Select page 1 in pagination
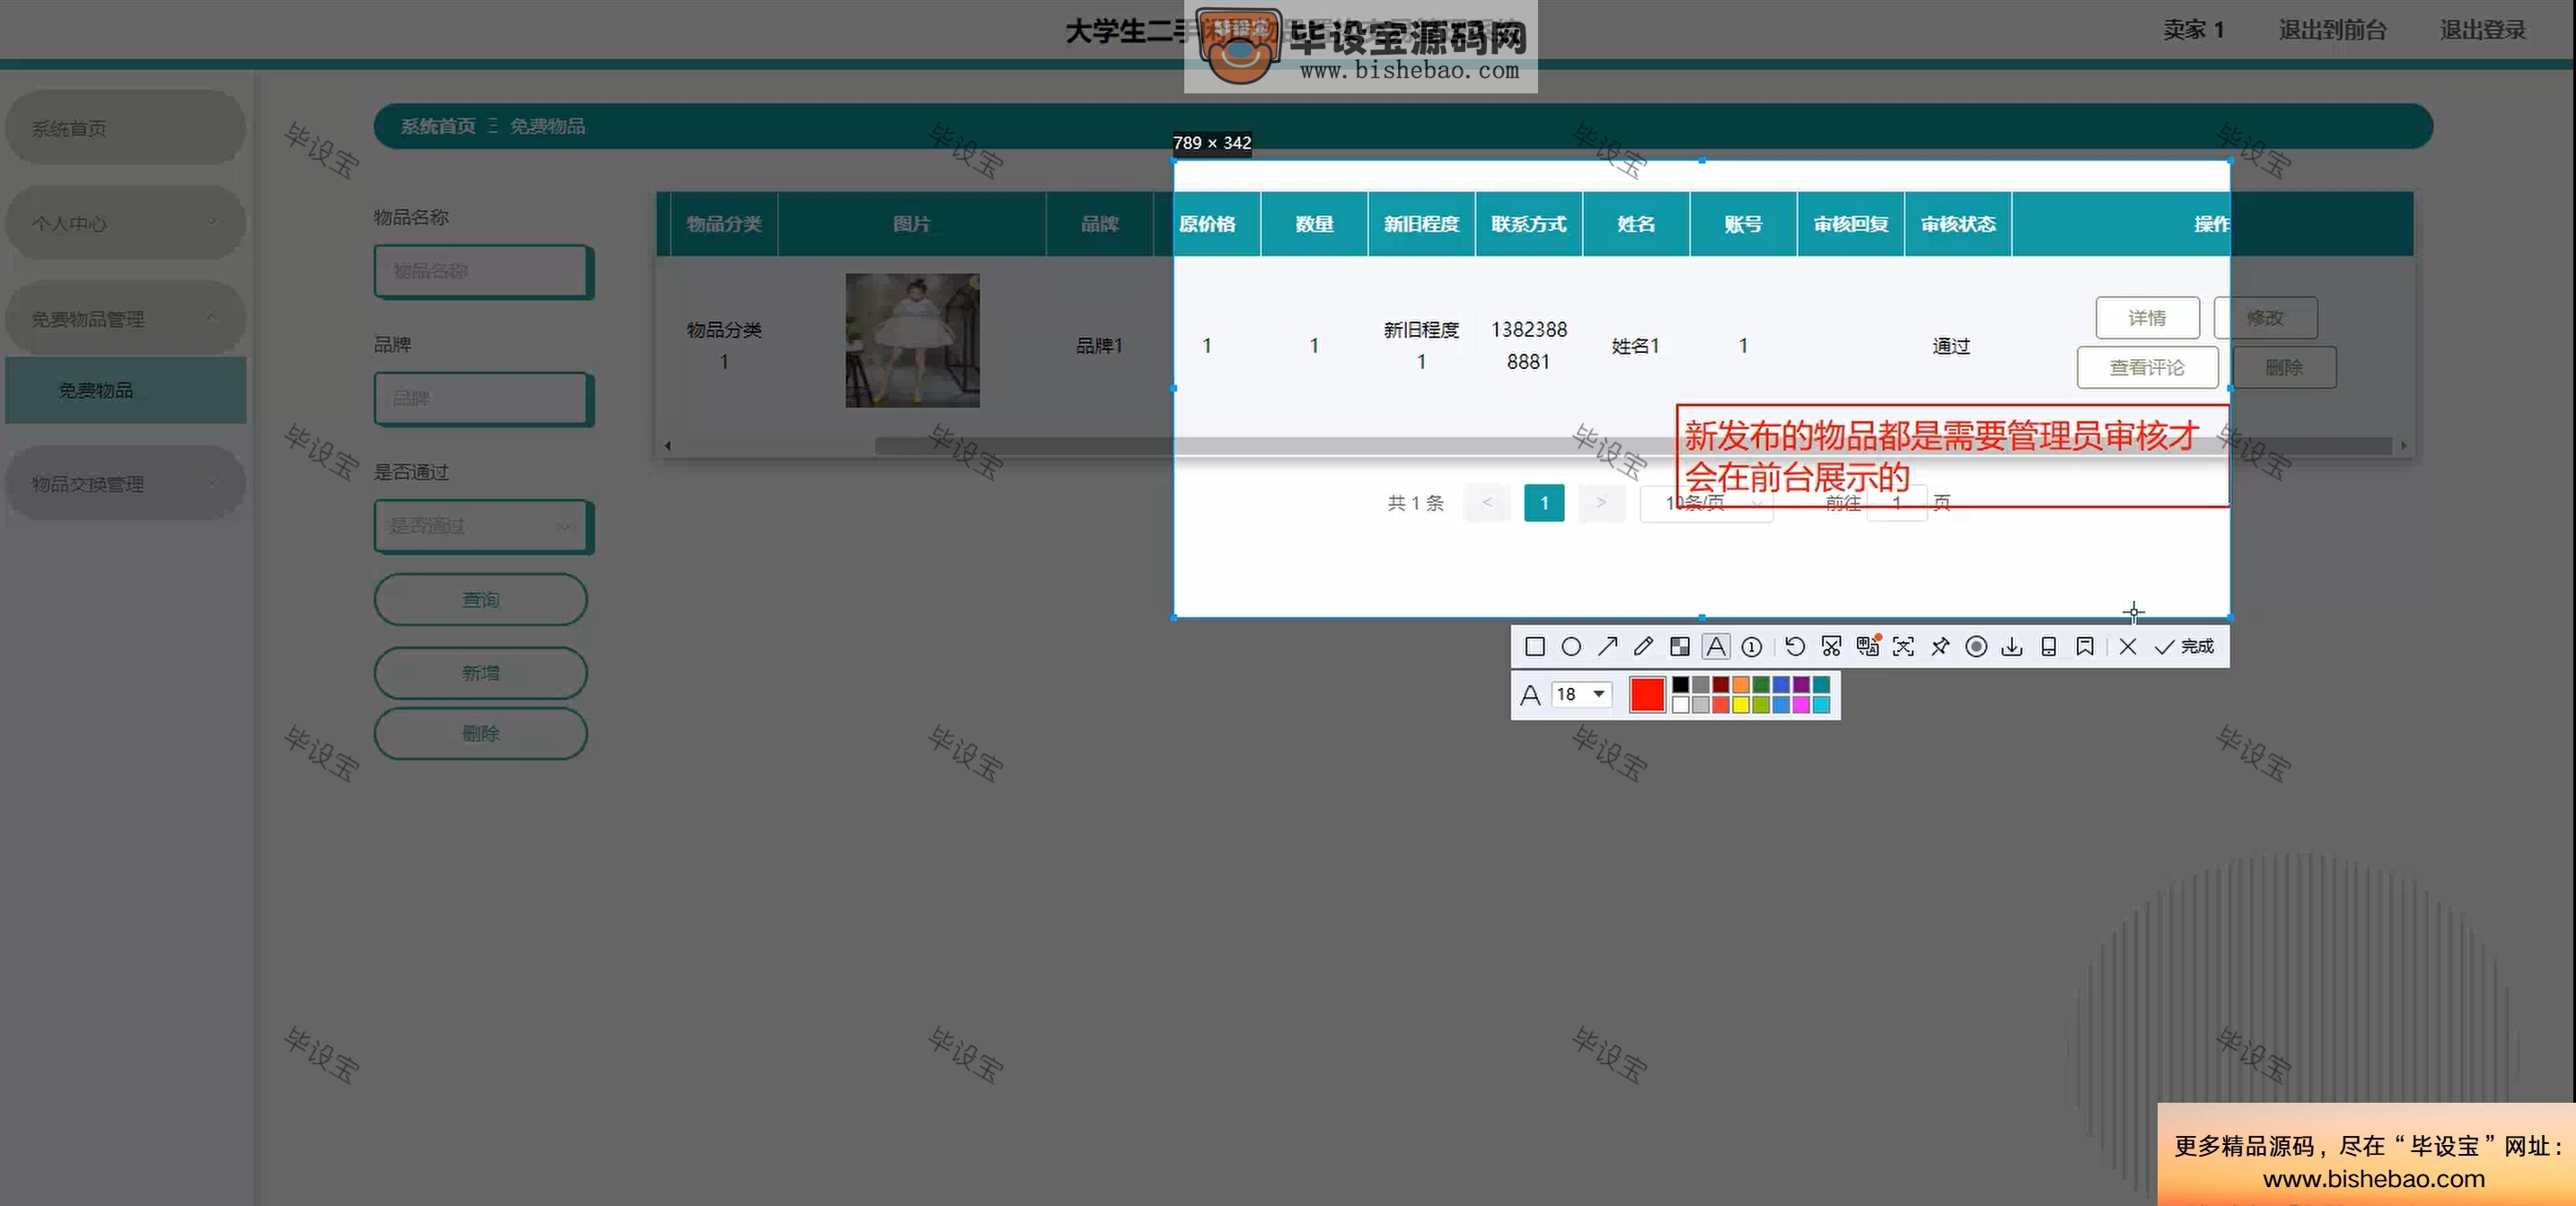Viewport: 2576px width, 1206px height. click(1544, 503)
